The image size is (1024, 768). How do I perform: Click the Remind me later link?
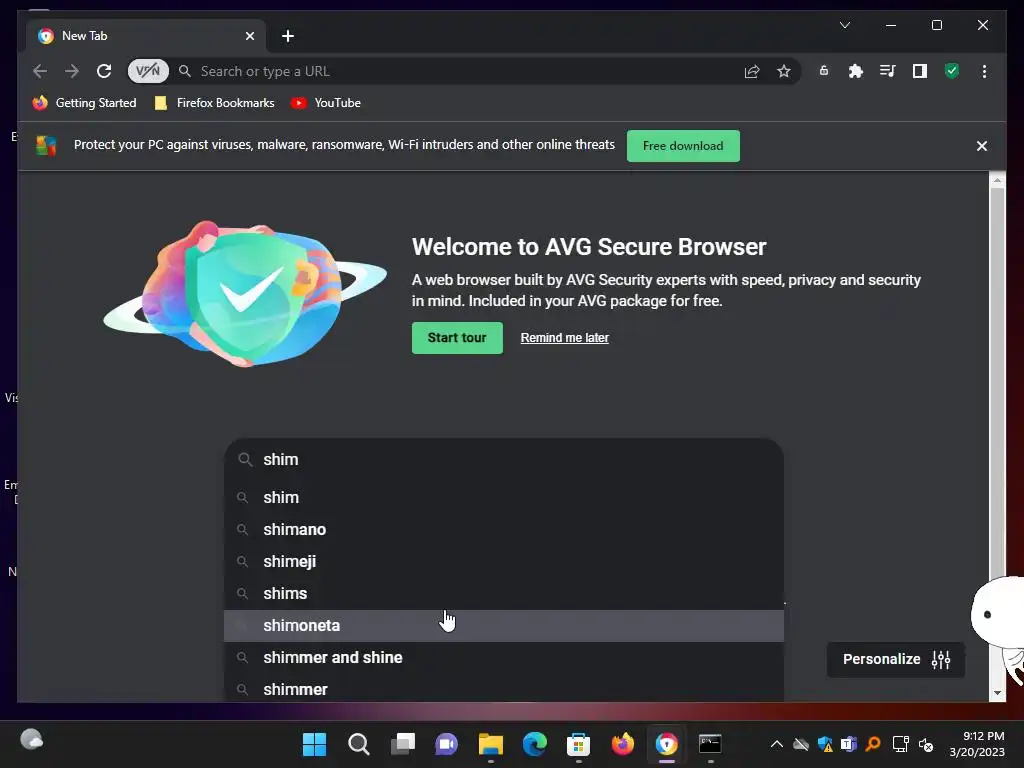[564, 338]
